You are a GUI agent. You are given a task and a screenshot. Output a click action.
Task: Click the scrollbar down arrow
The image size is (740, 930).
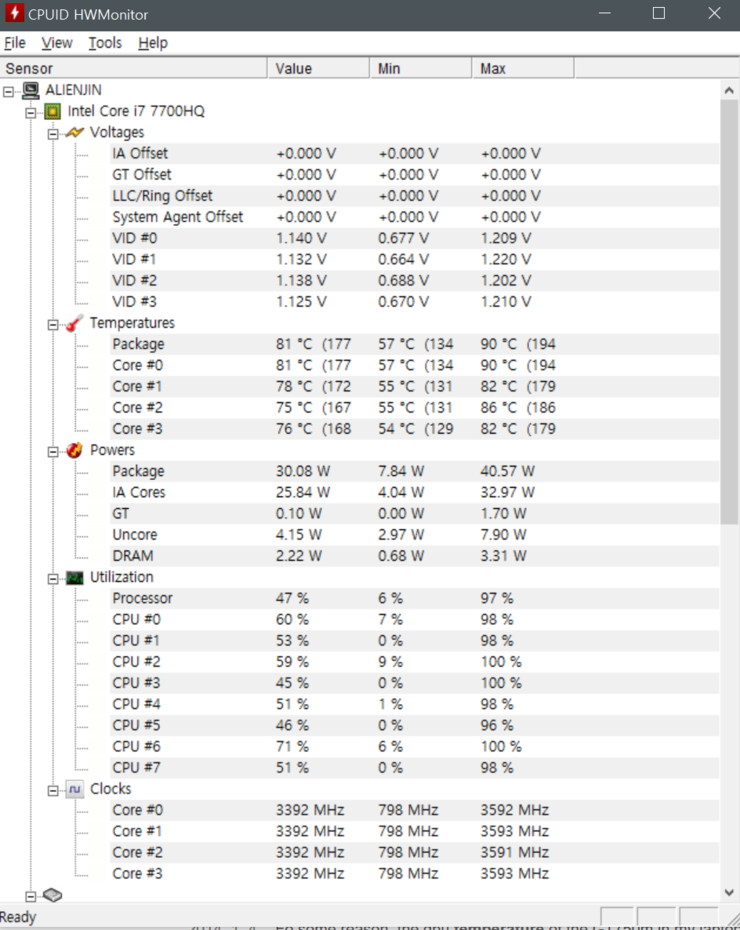click(729, 893)
